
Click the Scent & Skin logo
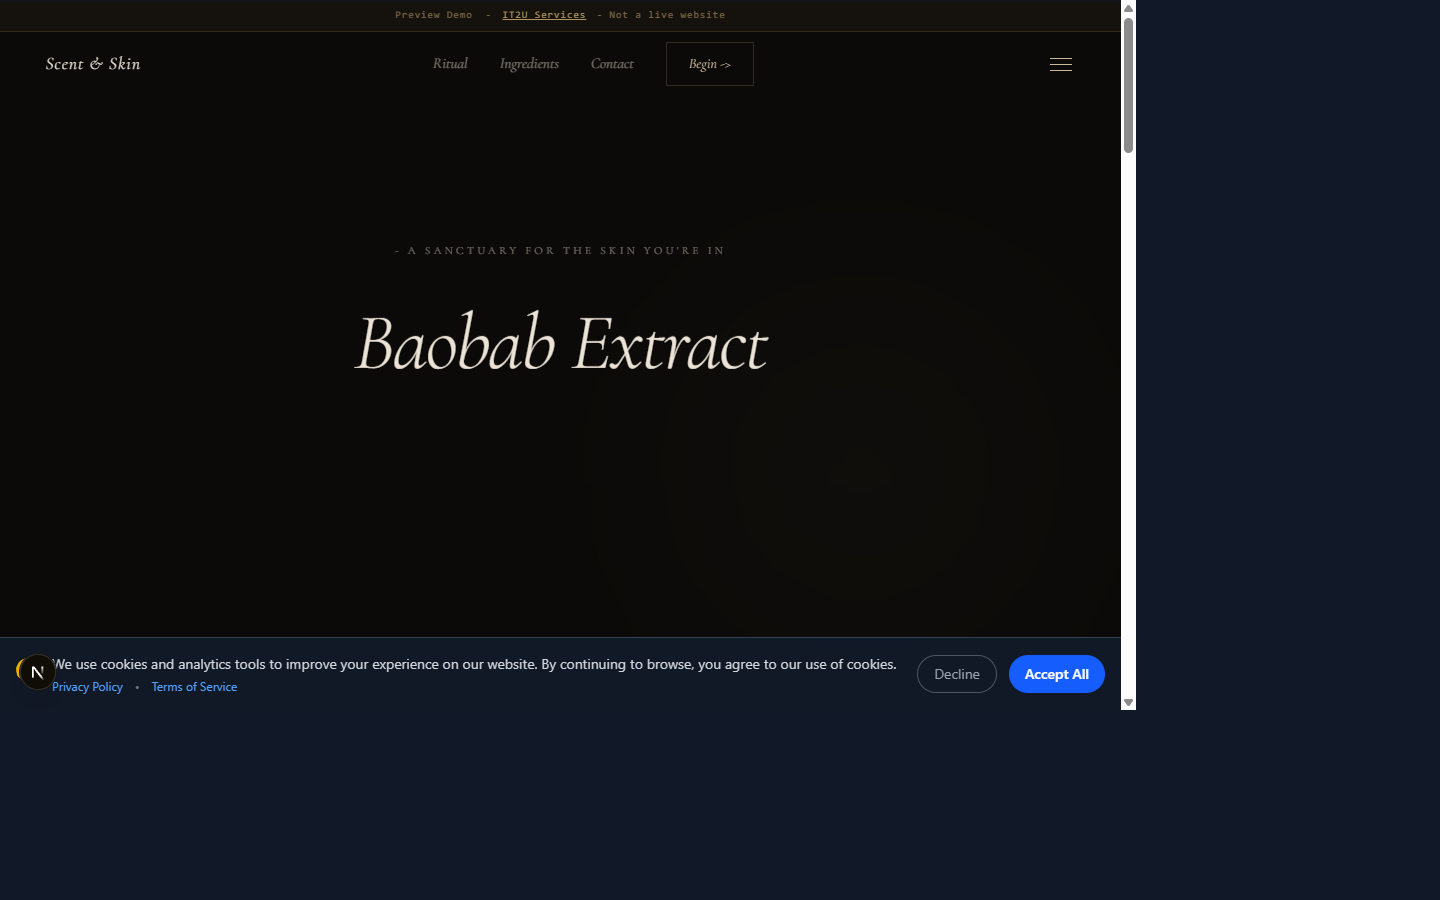point(93,64)
